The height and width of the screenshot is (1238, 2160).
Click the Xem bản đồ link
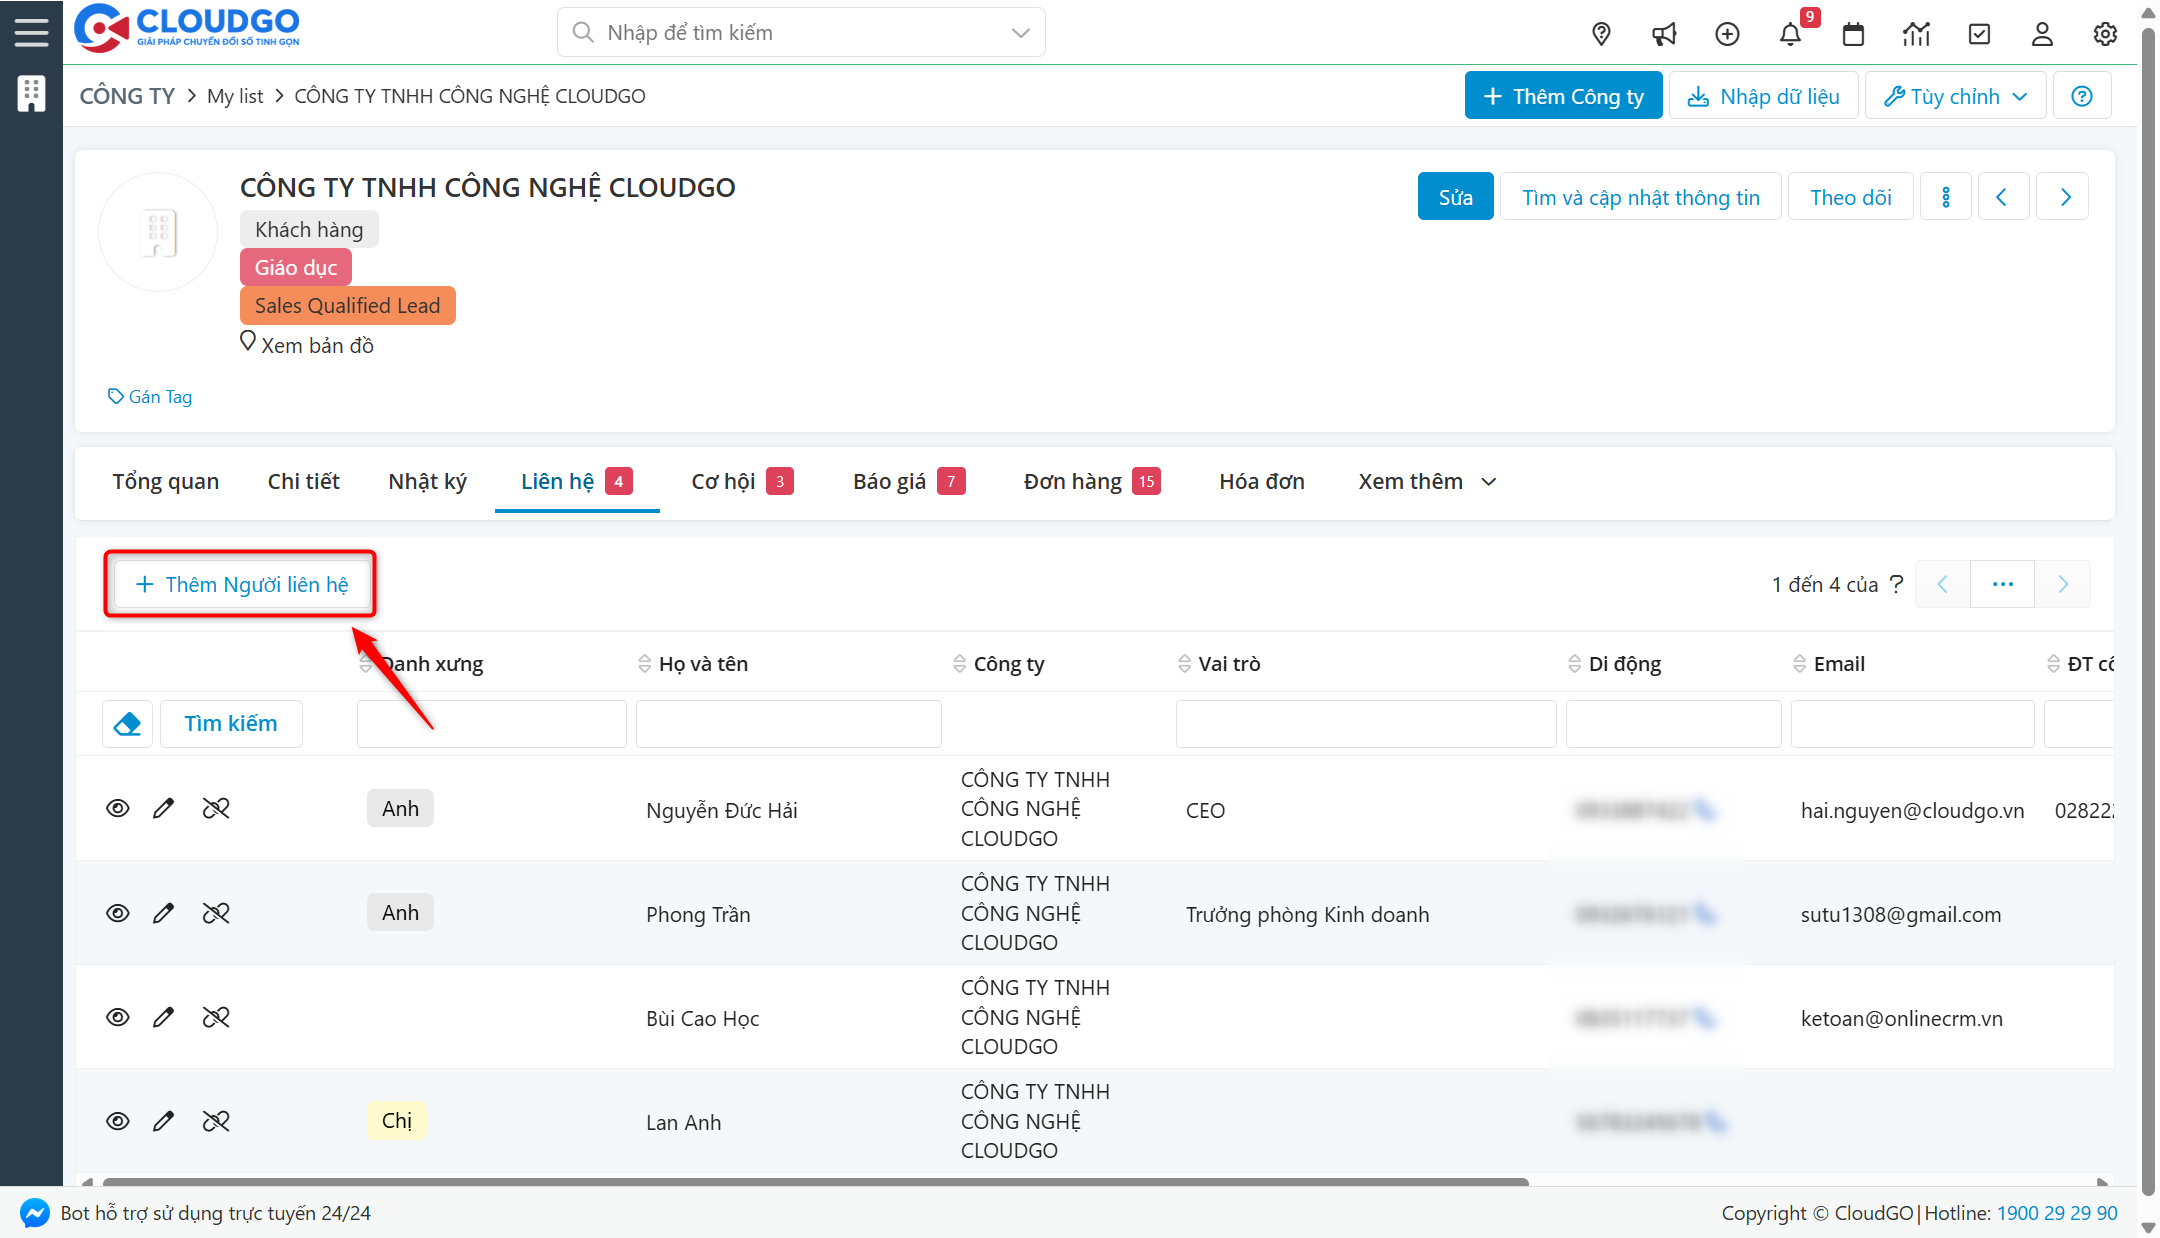coord(316,346)
